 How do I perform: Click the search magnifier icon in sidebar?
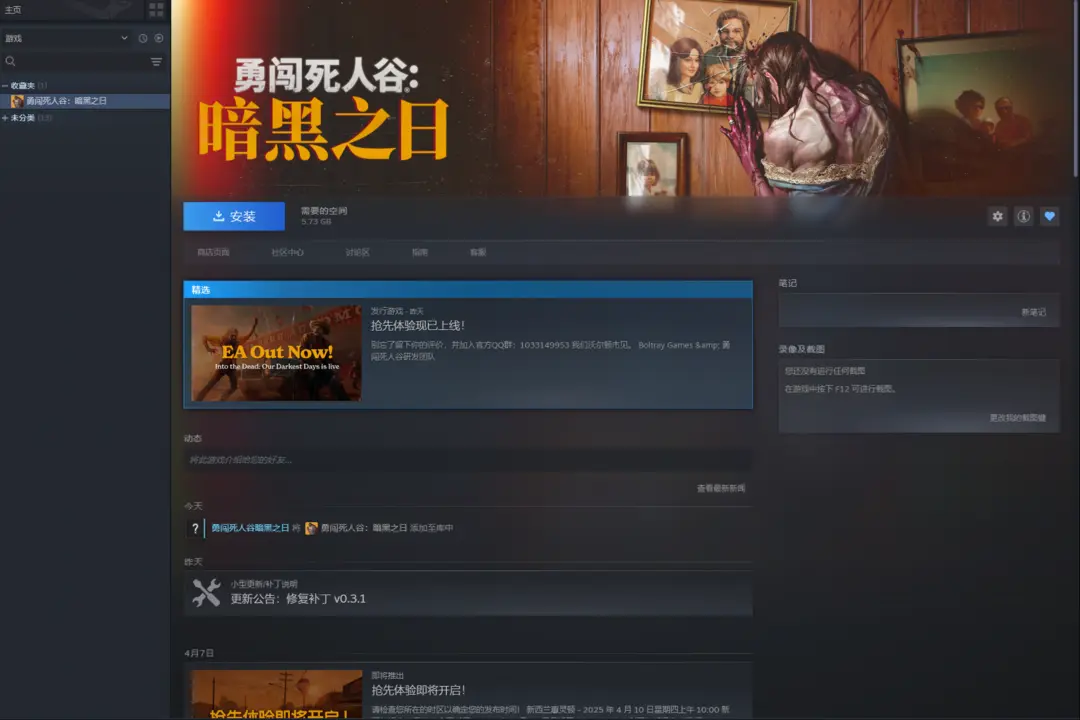click(x=10, y=61)
